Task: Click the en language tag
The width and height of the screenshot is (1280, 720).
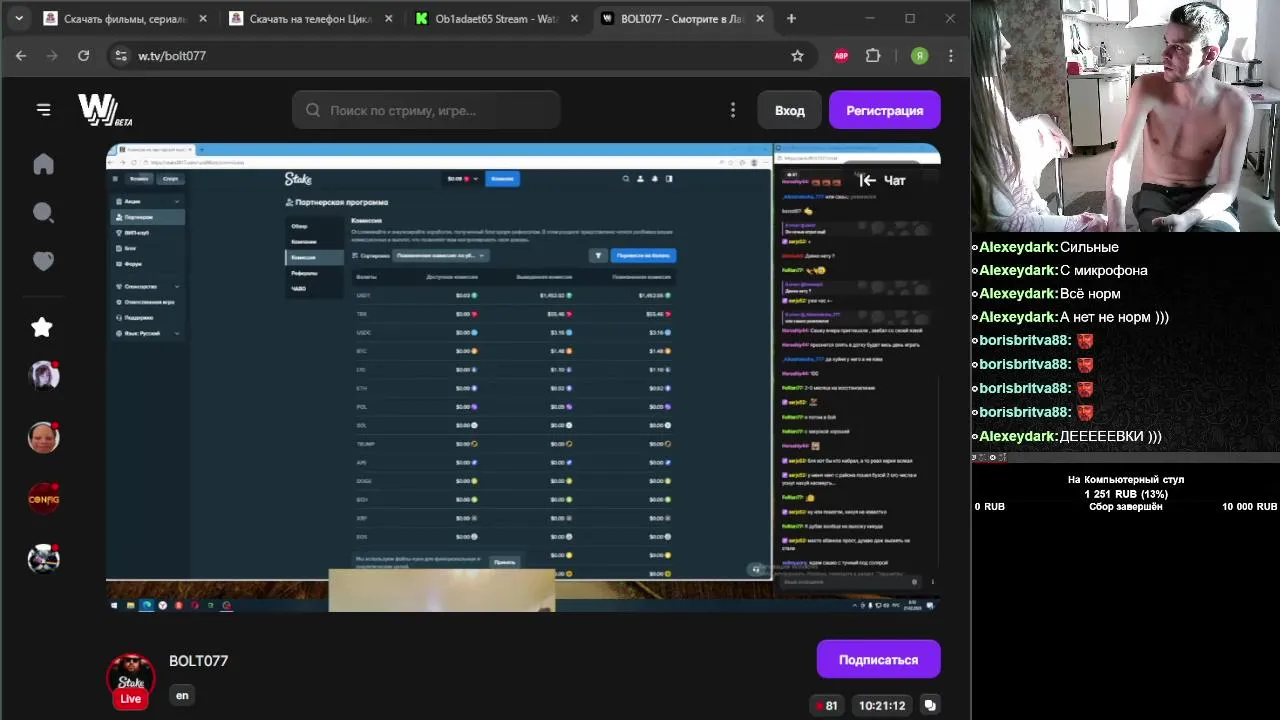Action: click(x=182, y=695)
